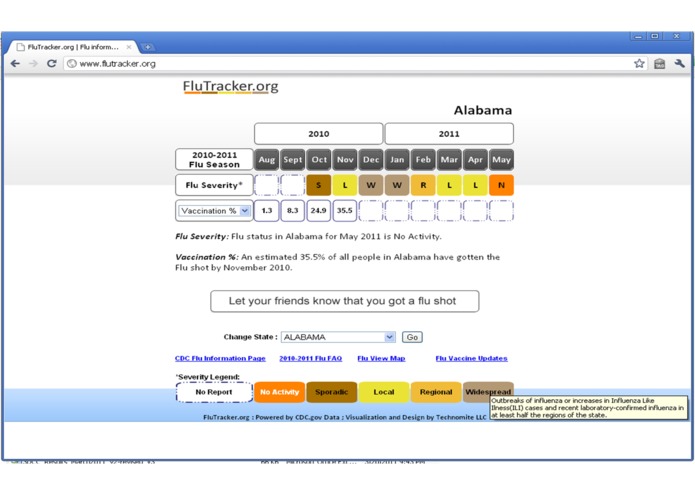
Task: Click the browser forward arrow
Action: (x=34, y=64)
